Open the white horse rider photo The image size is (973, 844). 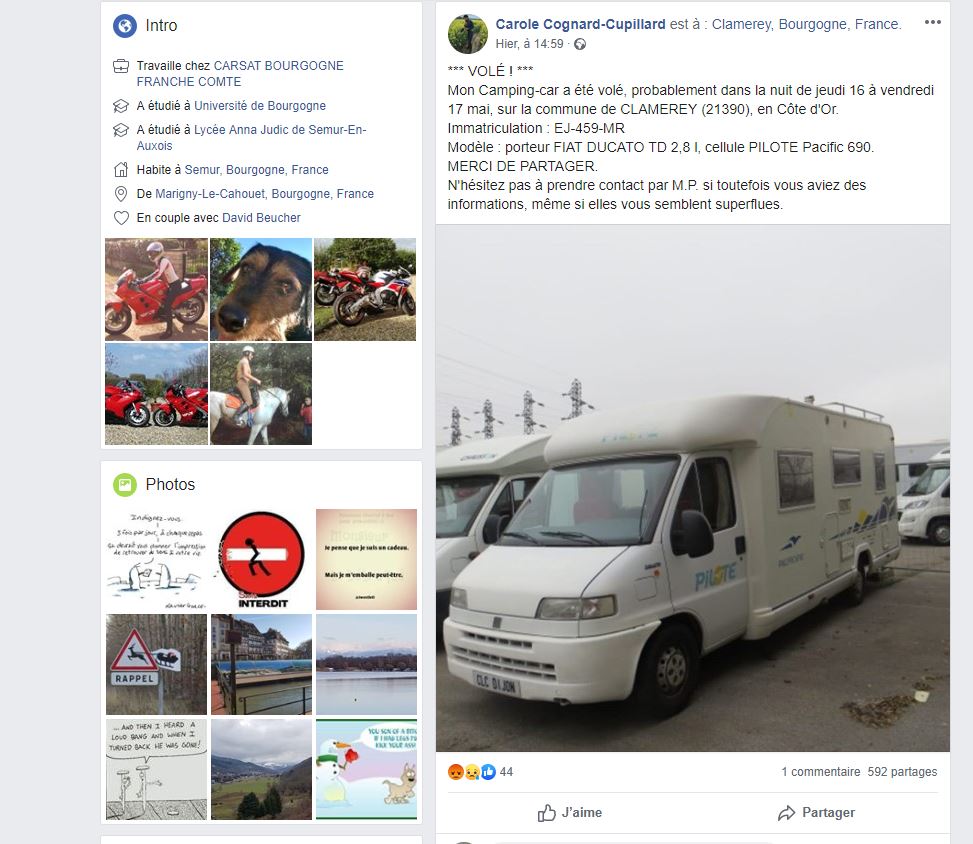[261, 394]
